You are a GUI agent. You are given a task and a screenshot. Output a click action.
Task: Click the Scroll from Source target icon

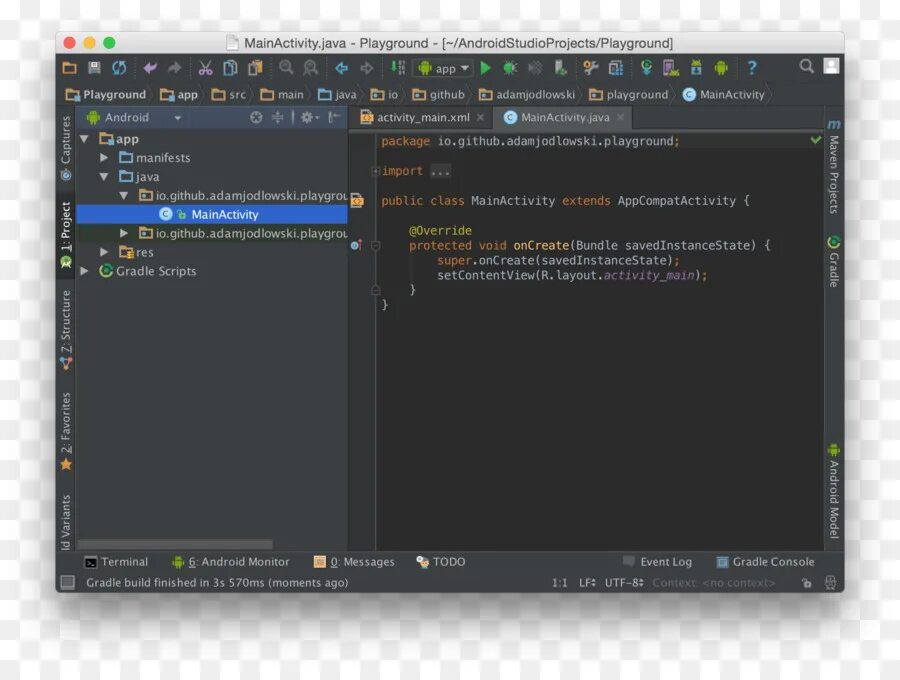pyautogui.click(x=256, y=118)
